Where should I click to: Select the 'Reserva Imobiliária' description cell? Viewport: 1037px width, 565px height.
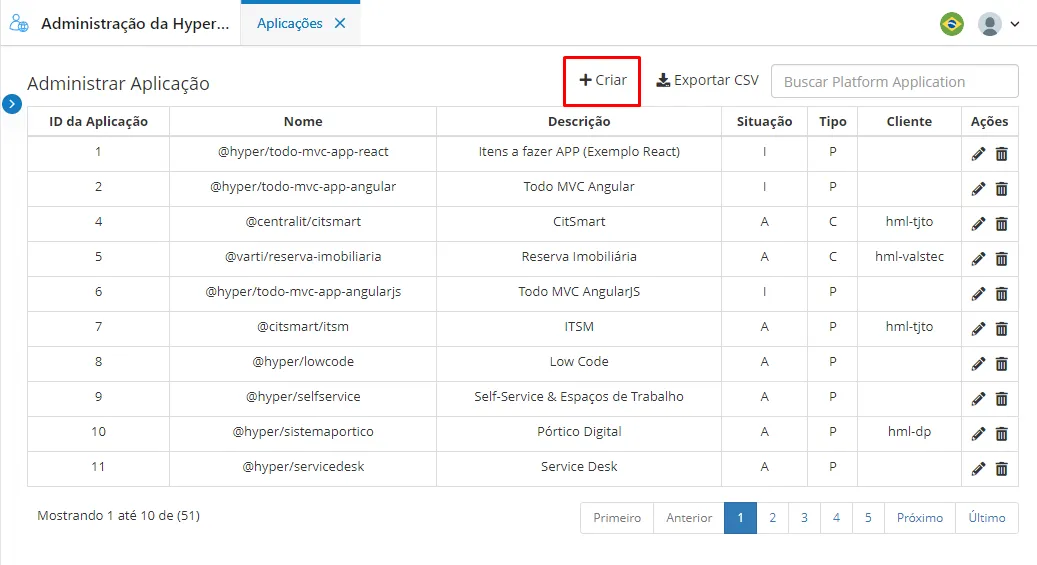point(579,257)
